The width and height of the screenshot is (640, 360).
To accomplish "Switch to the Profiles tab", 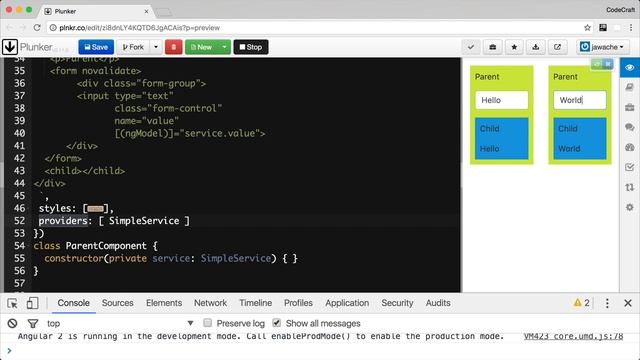I will point(298,303).
